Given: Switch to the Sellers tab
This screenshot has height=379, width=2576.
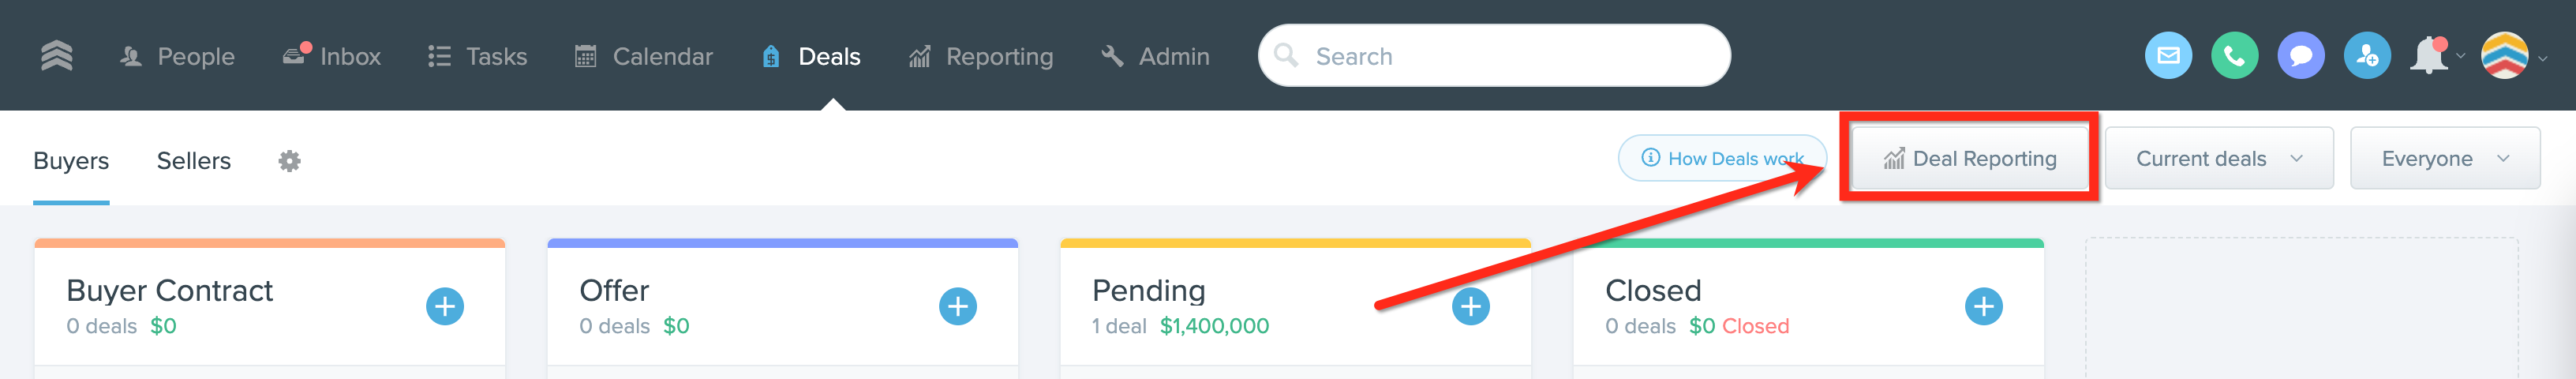Looking at the screenshot, I should point(194,161).
